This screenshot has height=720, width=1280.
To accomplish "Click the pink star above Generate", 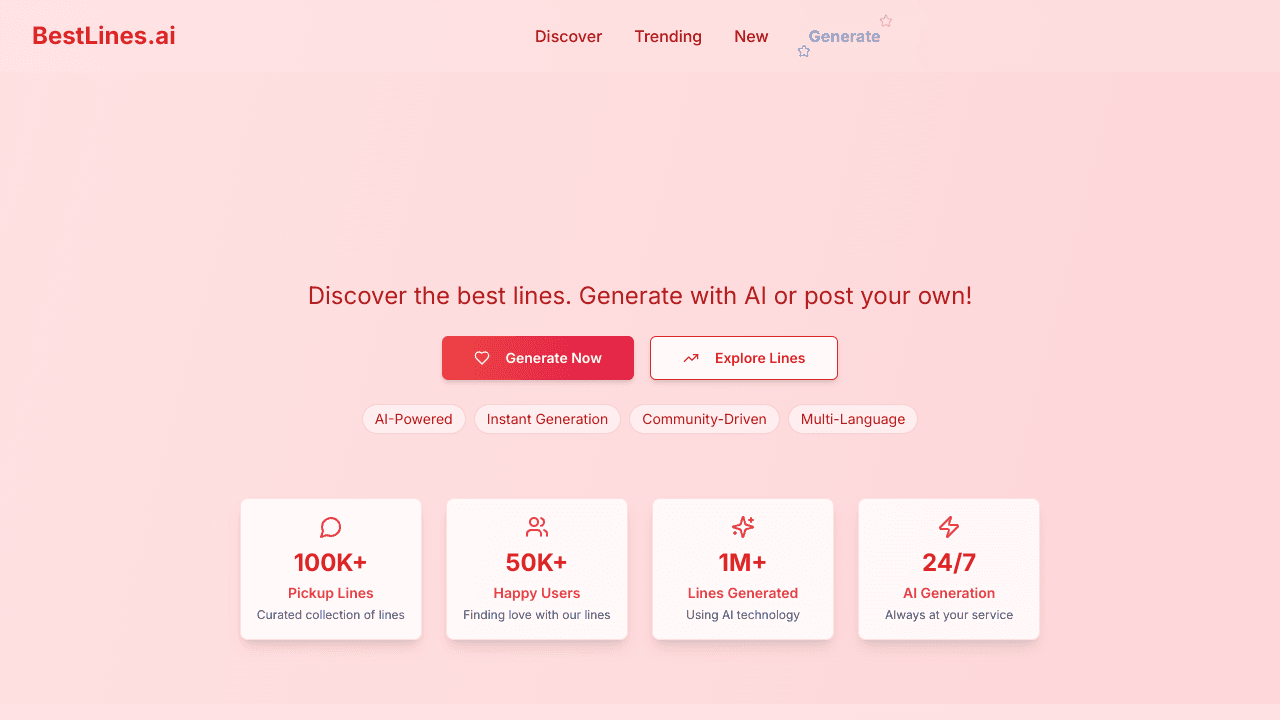I will pos(886,21).
